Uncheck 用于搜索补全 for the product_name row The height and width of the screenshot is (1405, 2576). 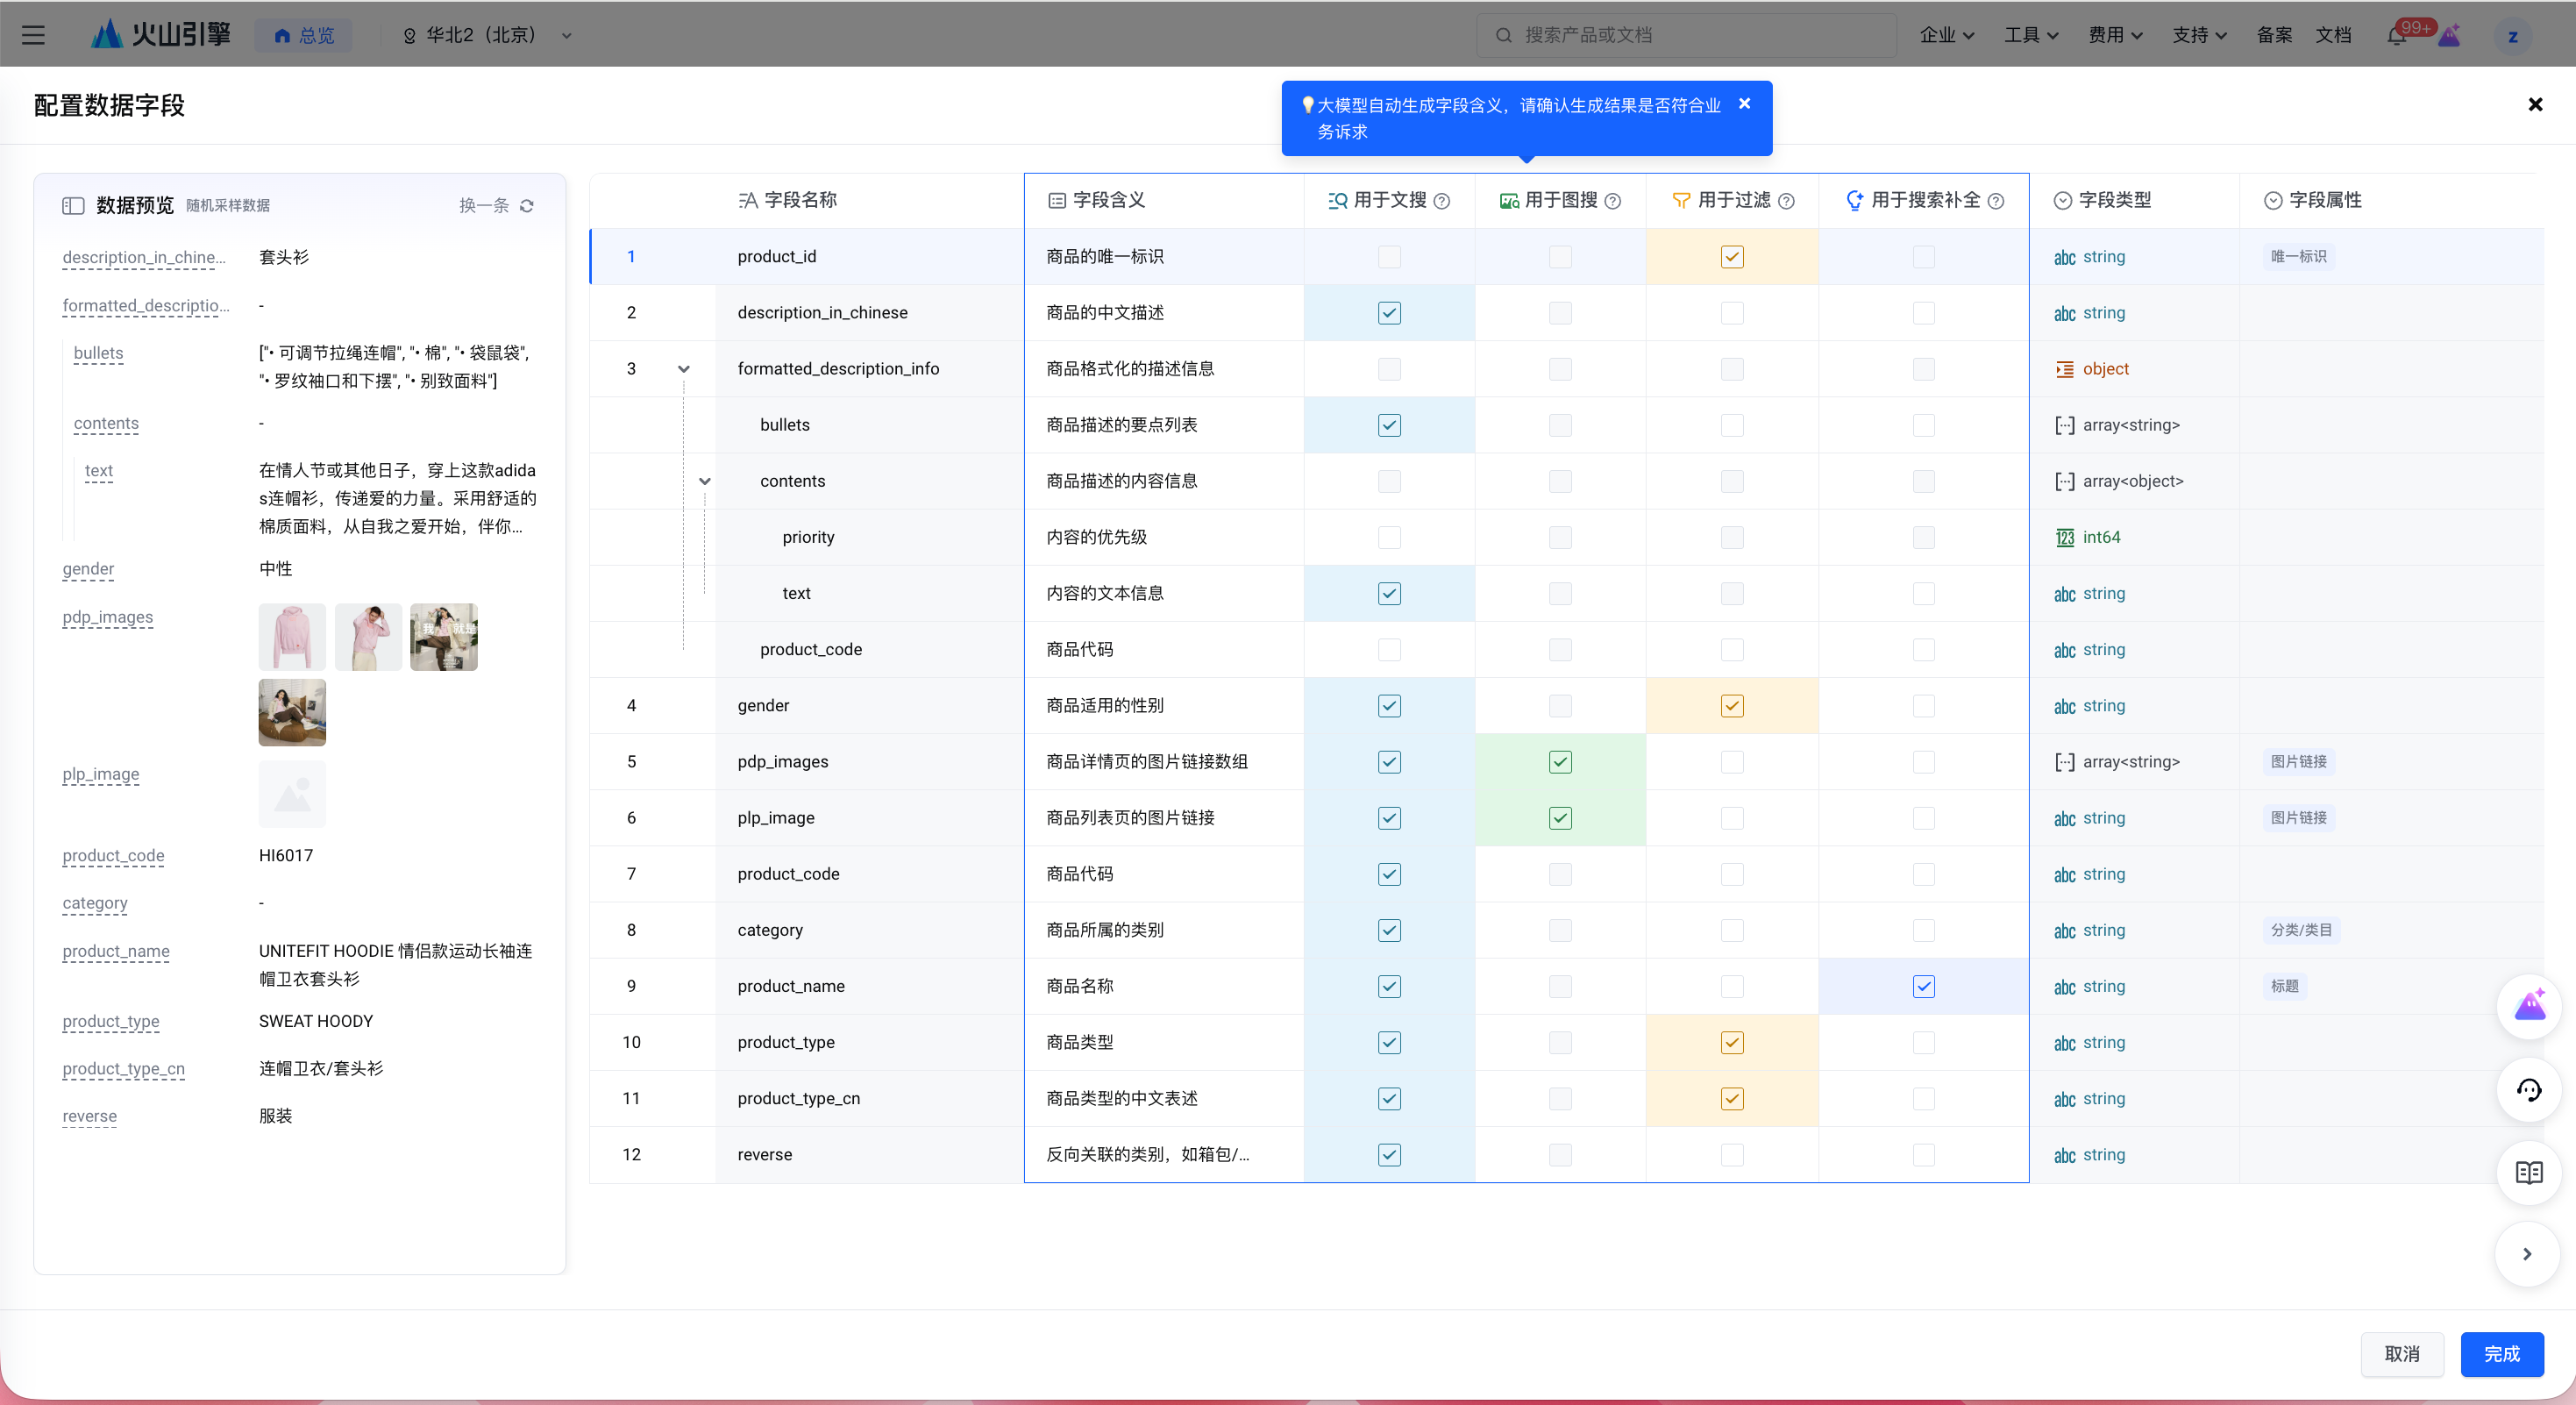1923,986
